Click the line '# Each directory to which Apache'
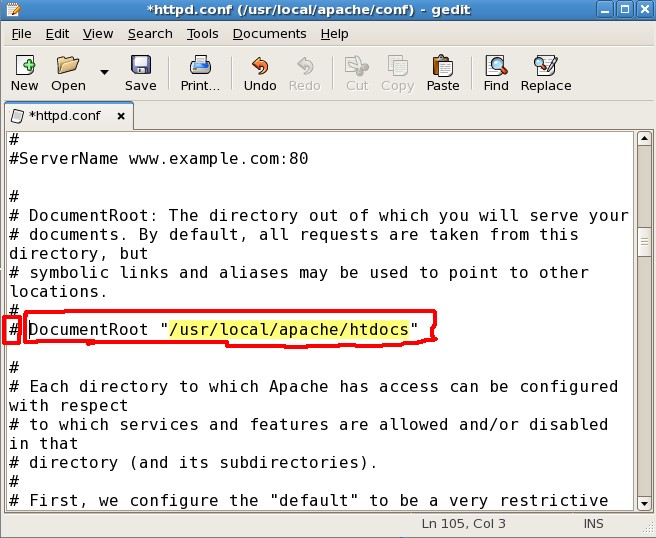 (314, 387)
